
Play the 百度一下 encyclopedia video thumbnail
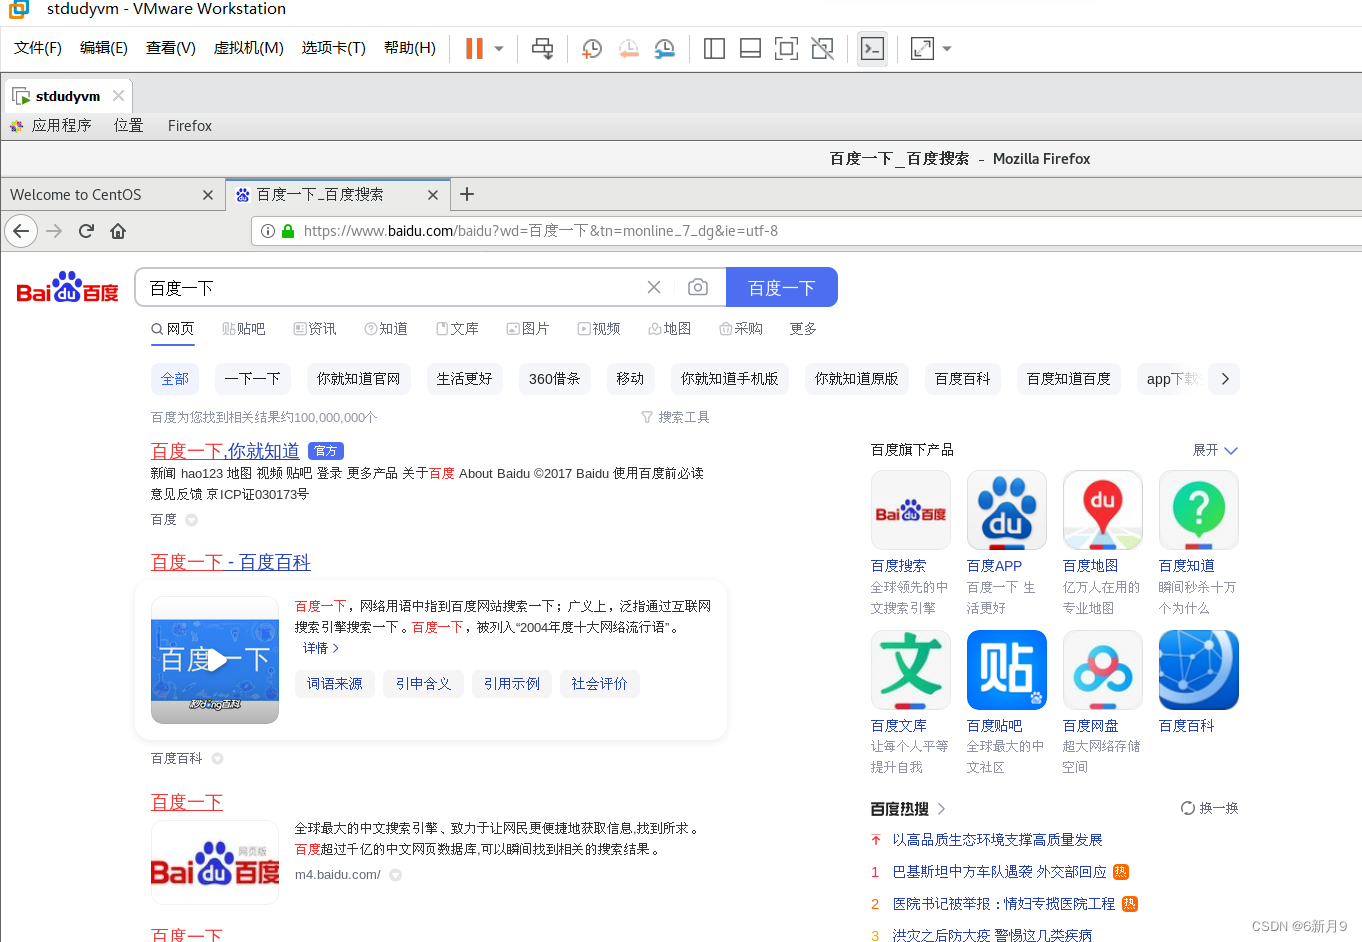215,660
